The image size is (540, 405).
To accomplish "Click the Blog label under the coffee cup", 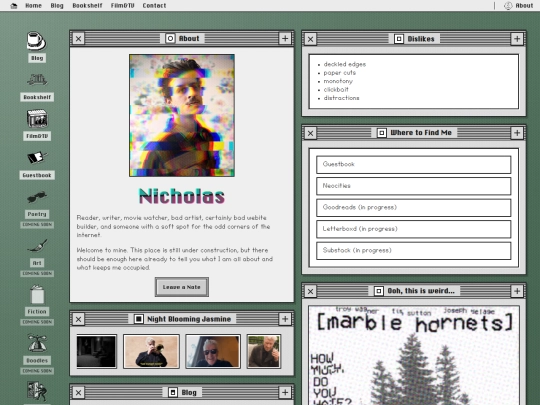I will (x=37, y=58).
